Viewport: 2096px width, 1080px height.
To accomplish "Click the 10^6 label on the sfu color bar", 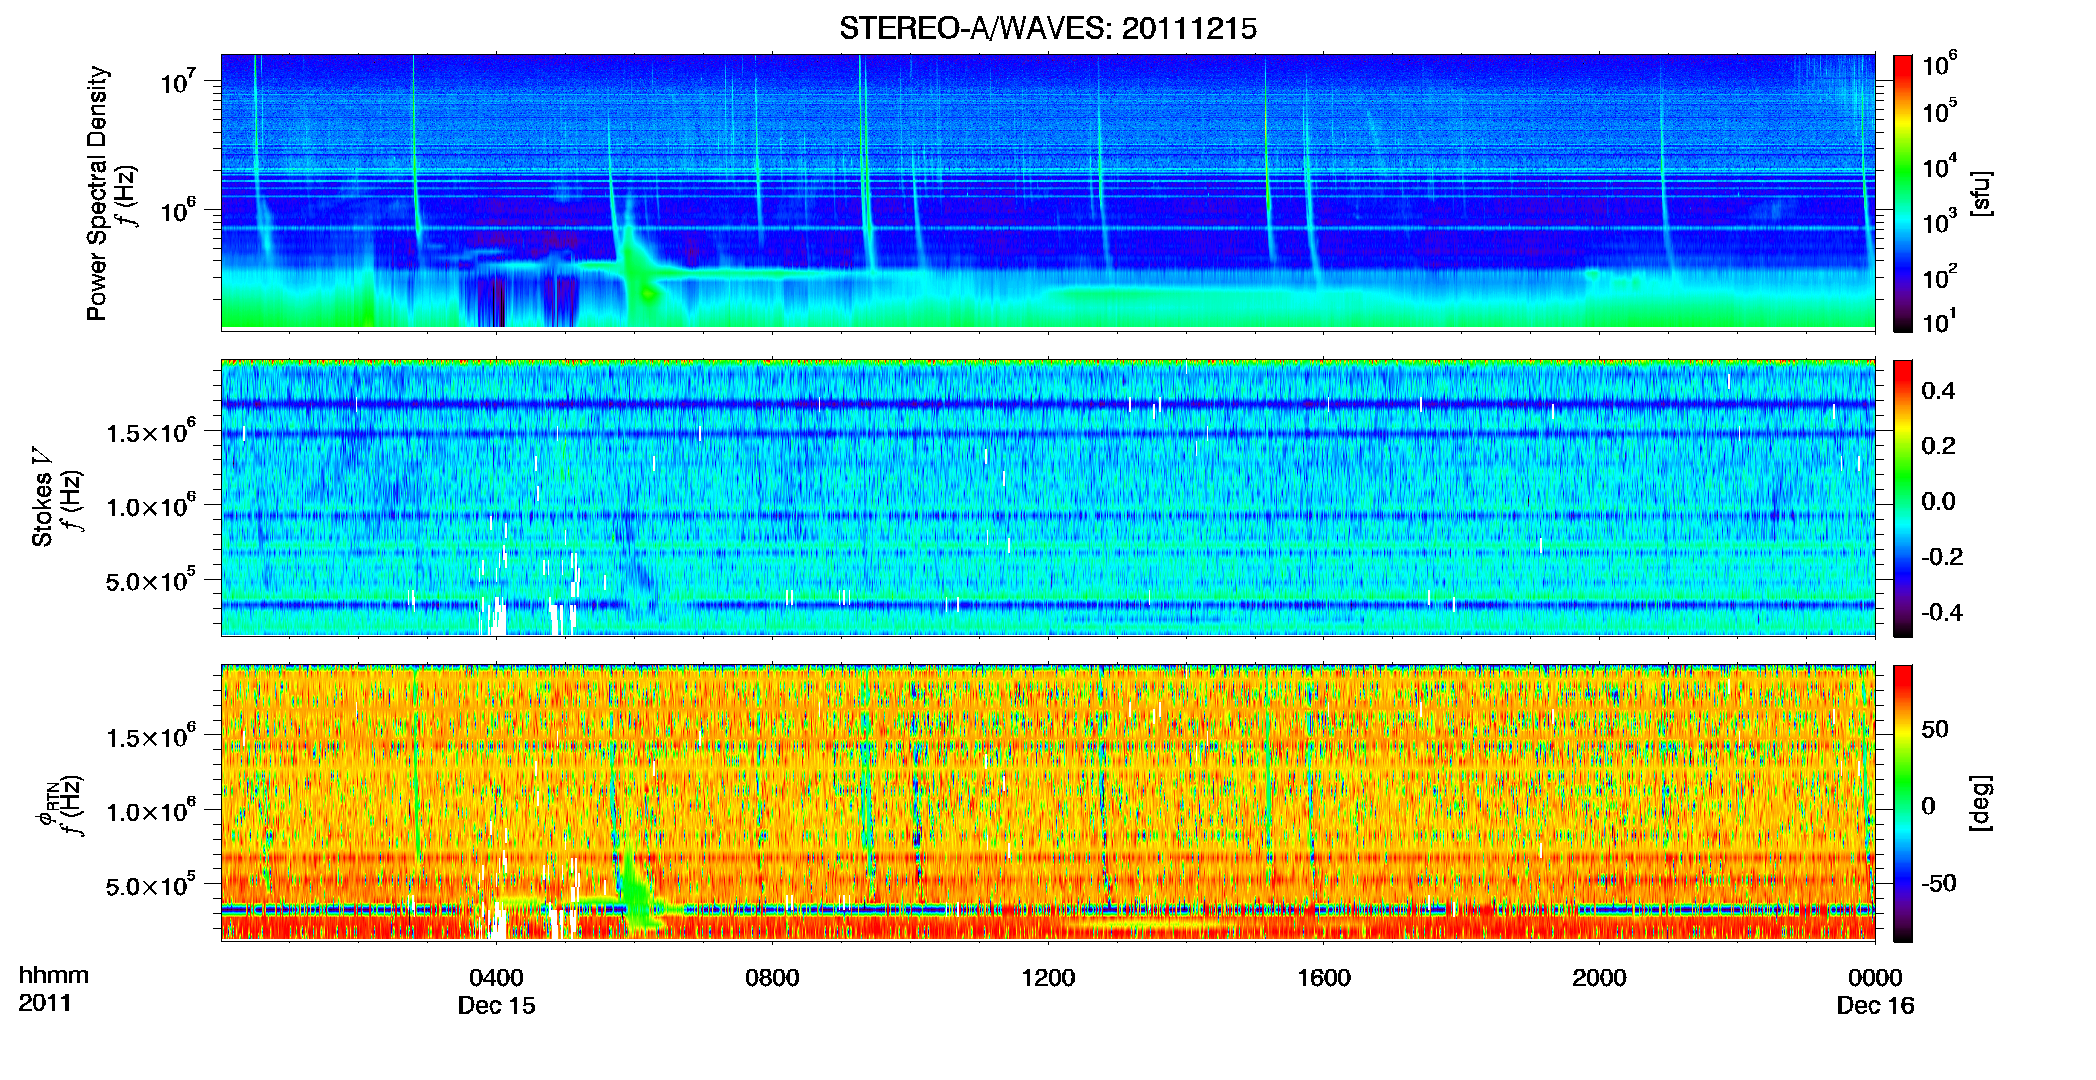I will (x=1940, y=66).
